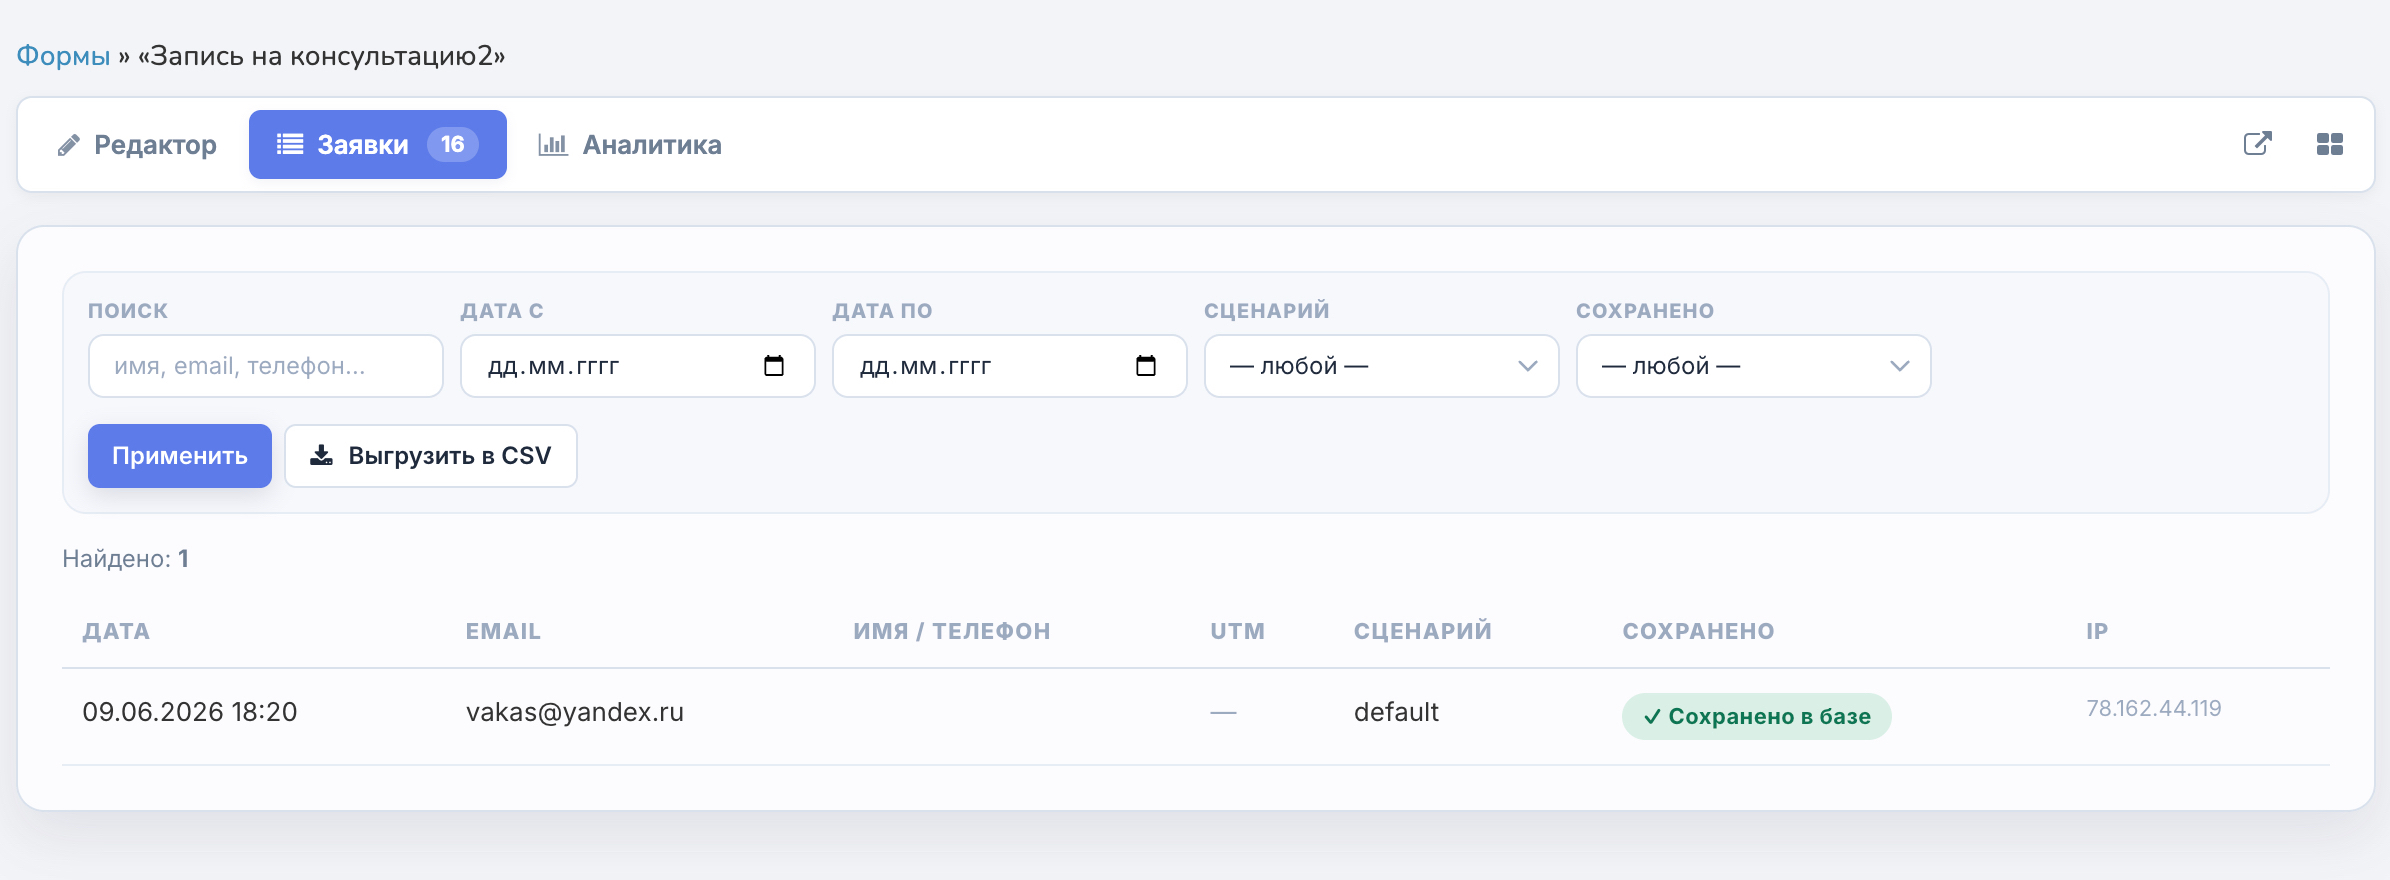Image resolution: width=2390 pixels, height=880 pixels.
Task: Click the Сохранено в базе status badge
Action: [1756, 716]
